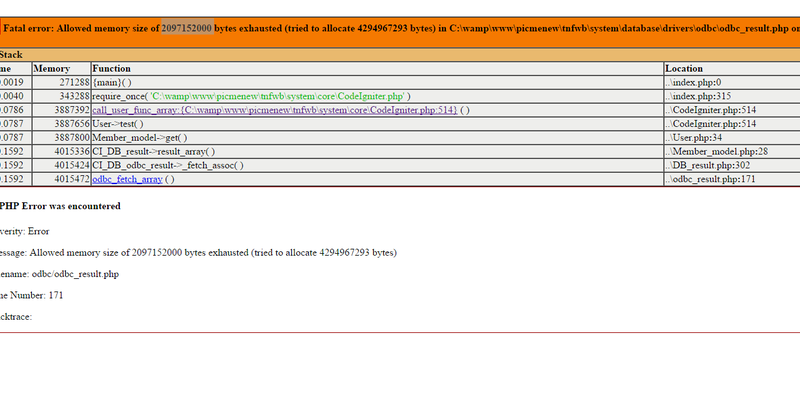Click location ..\DB_result.php:302
The height and width of the screenshot is (419, 800).
(x=707, y=165)
